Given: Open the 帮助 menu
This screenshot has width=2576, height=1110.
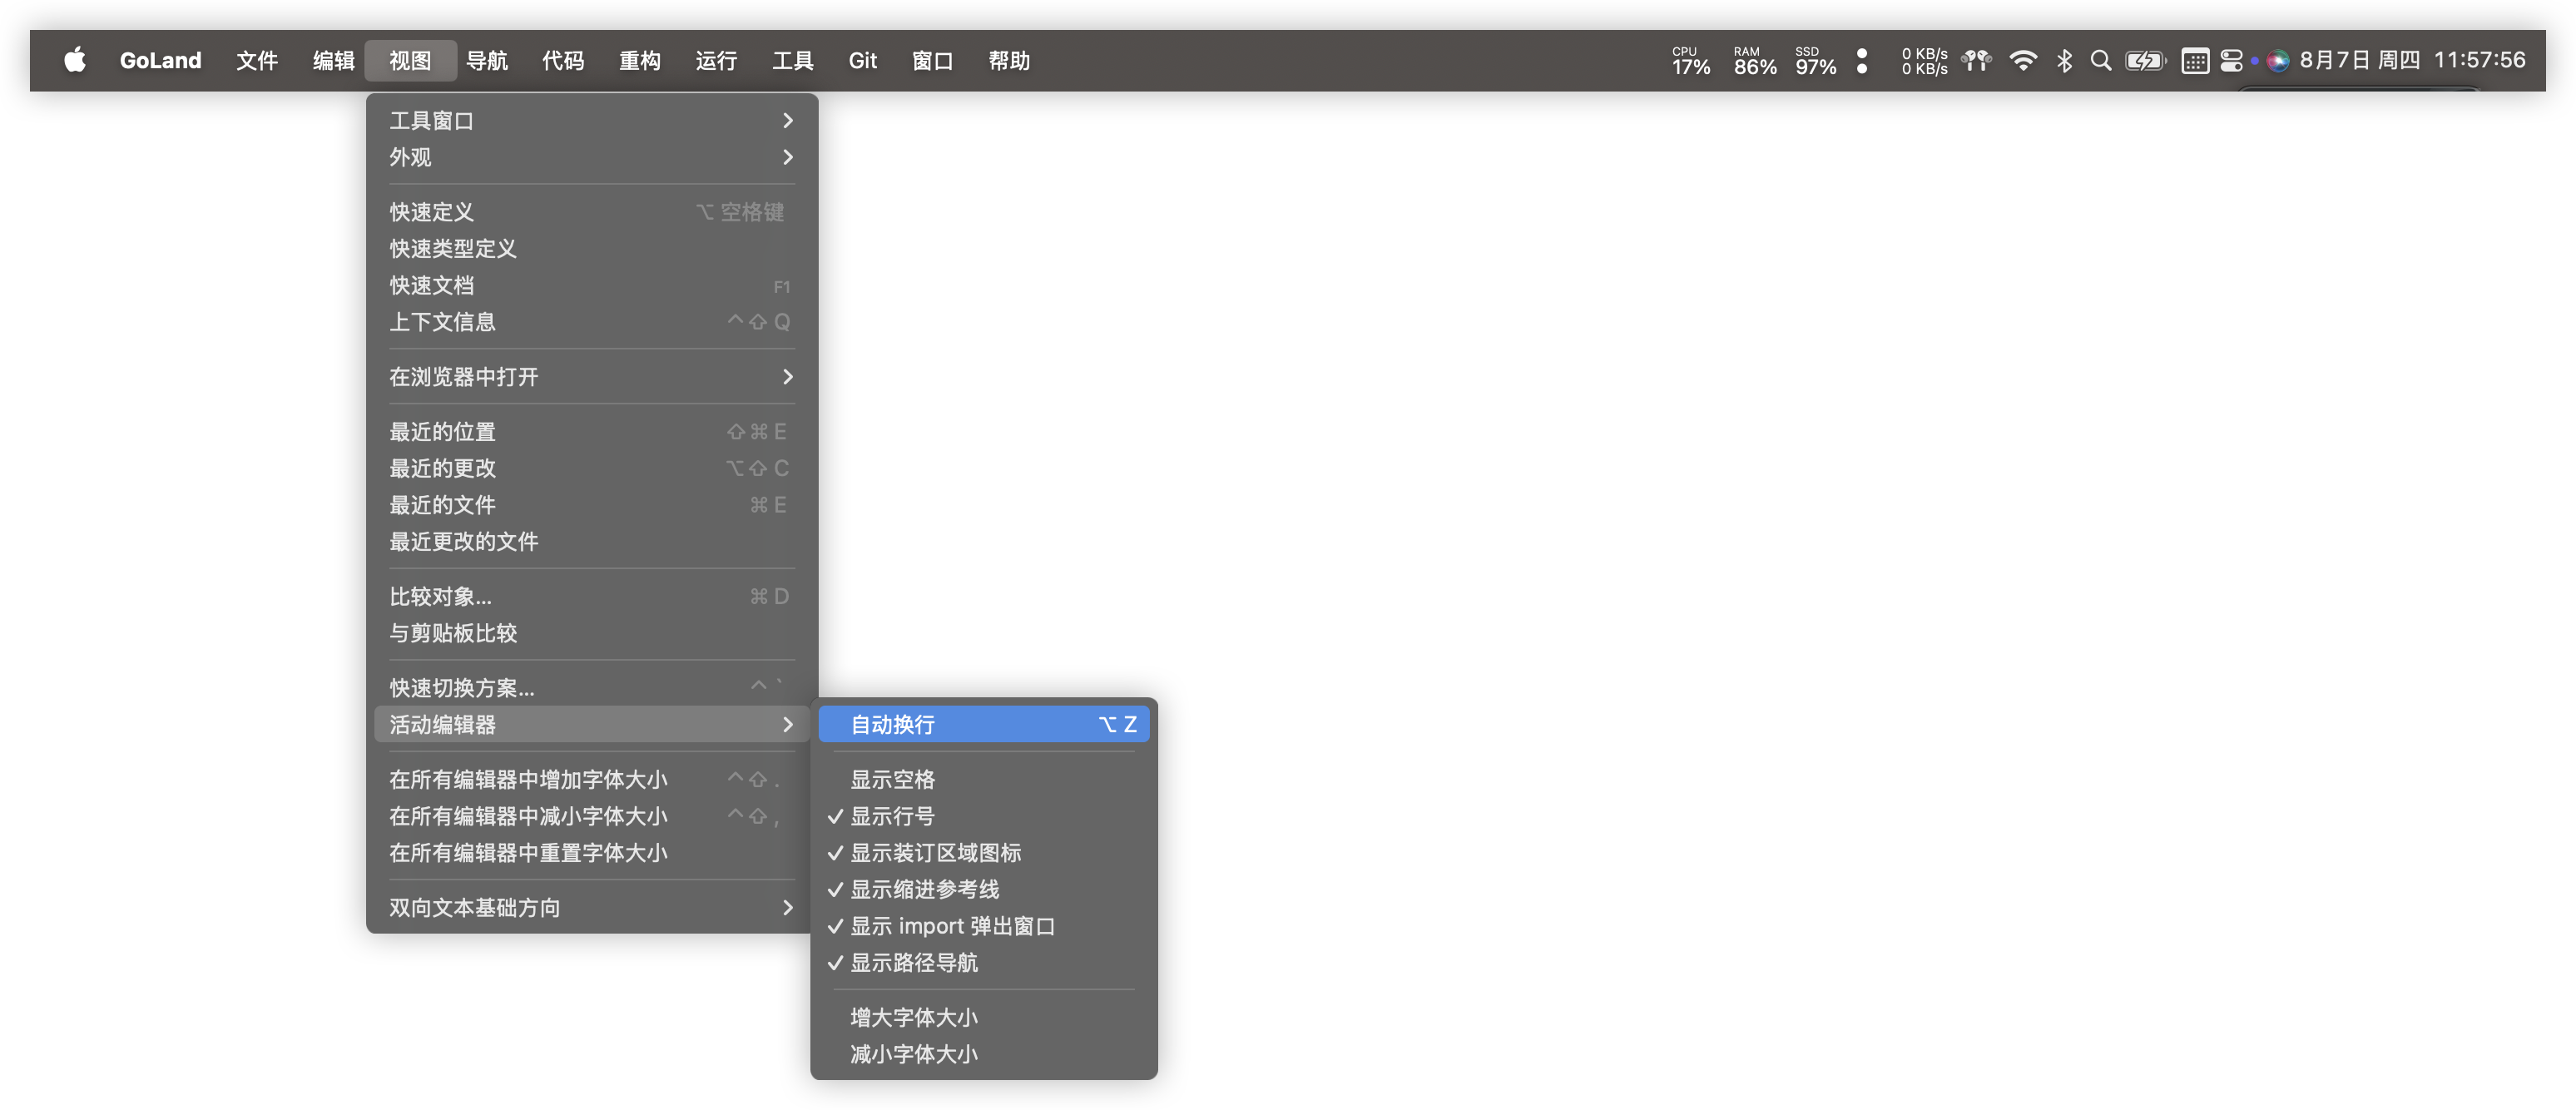Looking at the screenshot, I should tap(1009, 60).
